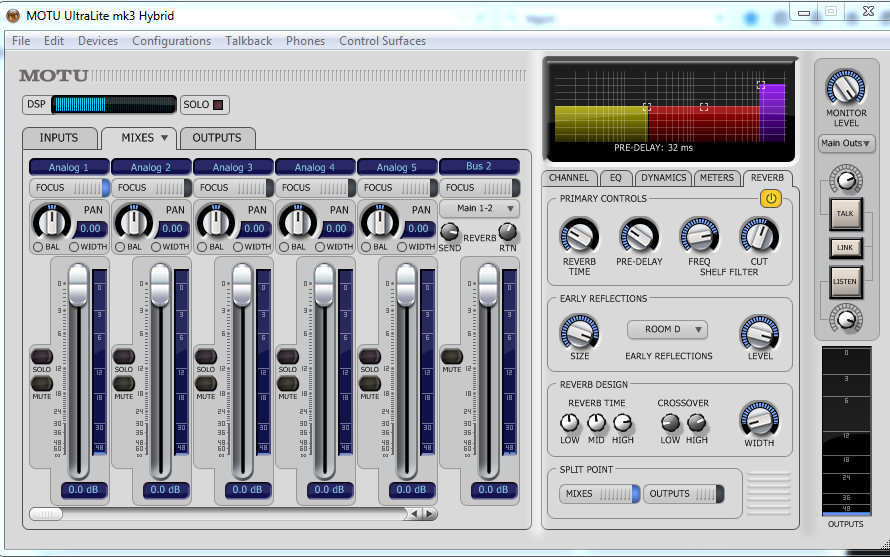Click the Reverb Design Width knob
Viewport: 890px width, 557px height.
point(759,419)
